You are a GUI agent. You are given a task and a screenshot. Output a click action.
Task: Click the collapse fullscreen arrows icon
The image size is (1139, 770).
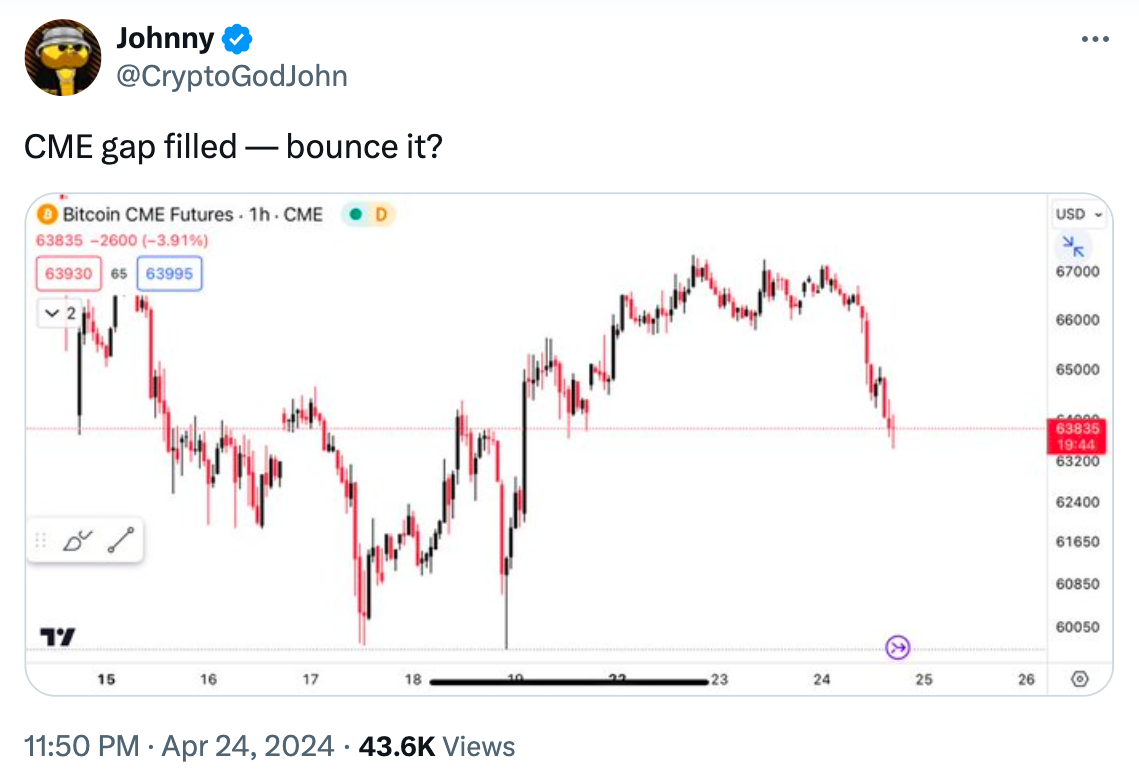(x=1073, y=246)
